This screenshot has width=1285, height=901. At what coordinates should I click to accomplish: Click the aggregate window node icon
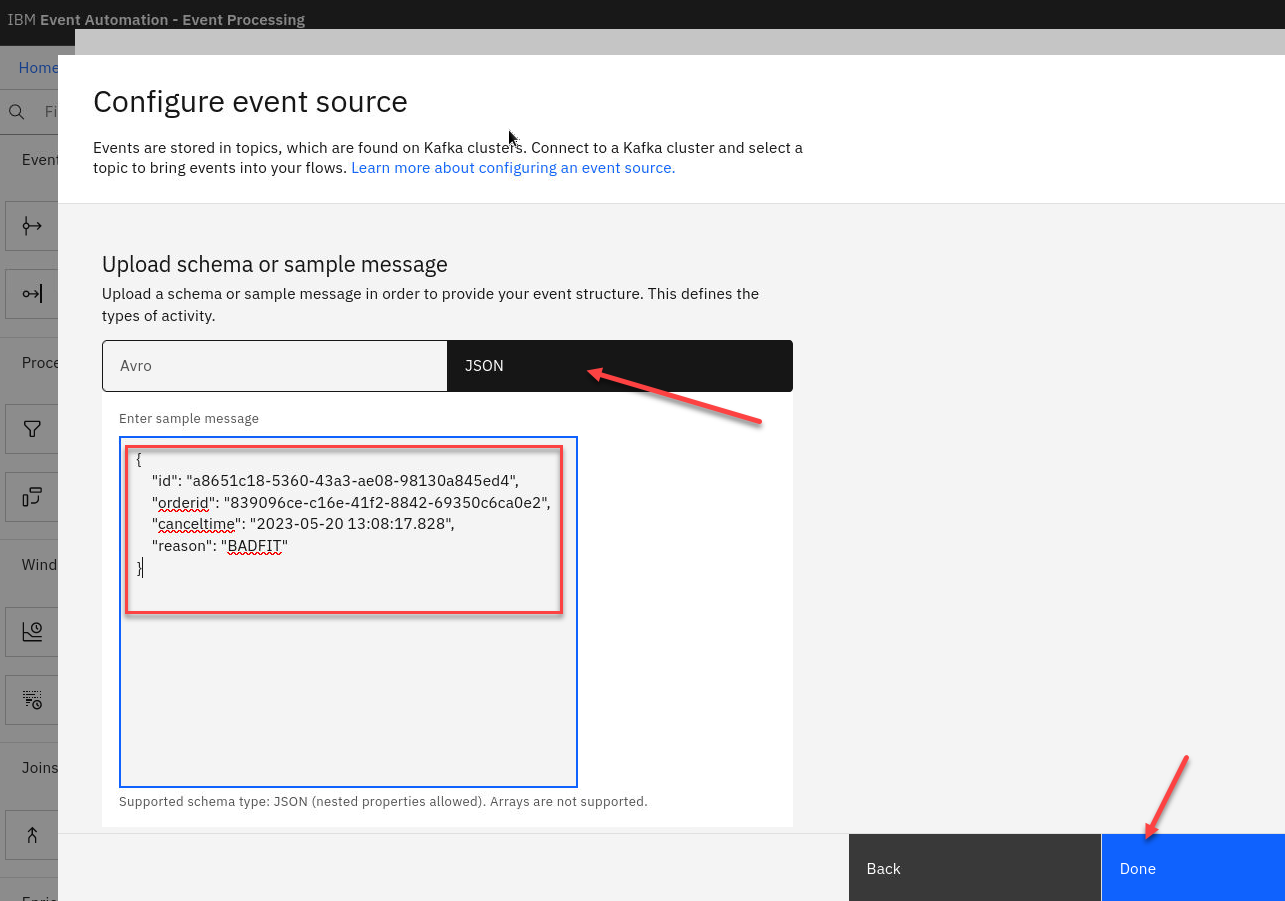click(x=32, y=631)
